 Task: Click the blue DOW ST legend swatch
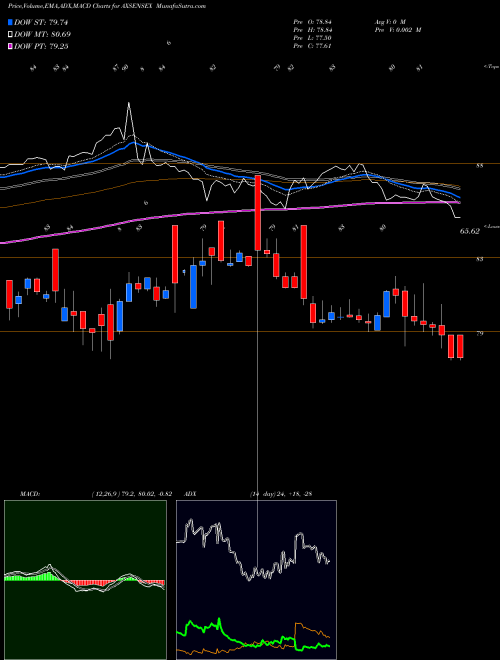[x=10, y=22]
